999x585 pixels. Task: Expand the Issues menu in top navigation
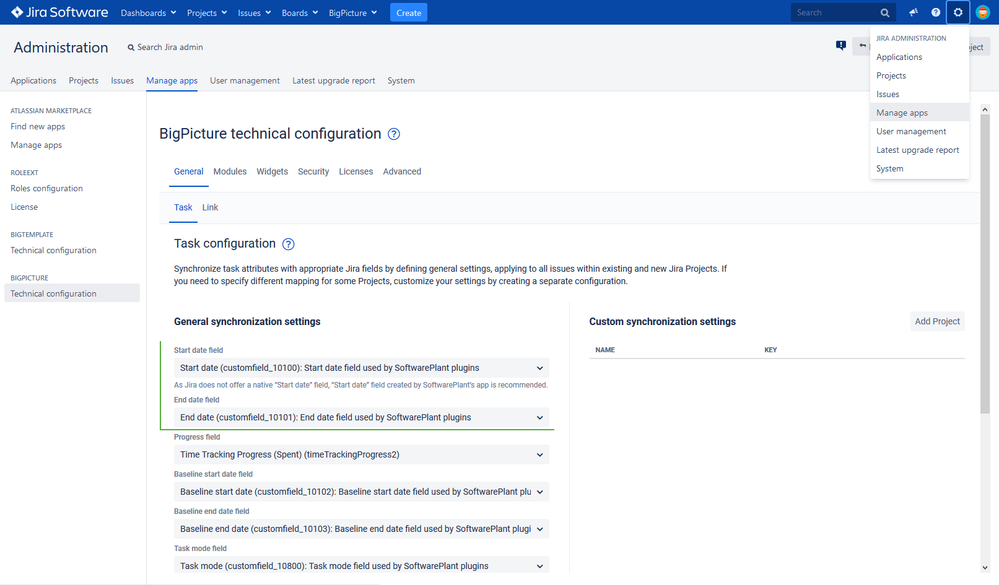254,13
